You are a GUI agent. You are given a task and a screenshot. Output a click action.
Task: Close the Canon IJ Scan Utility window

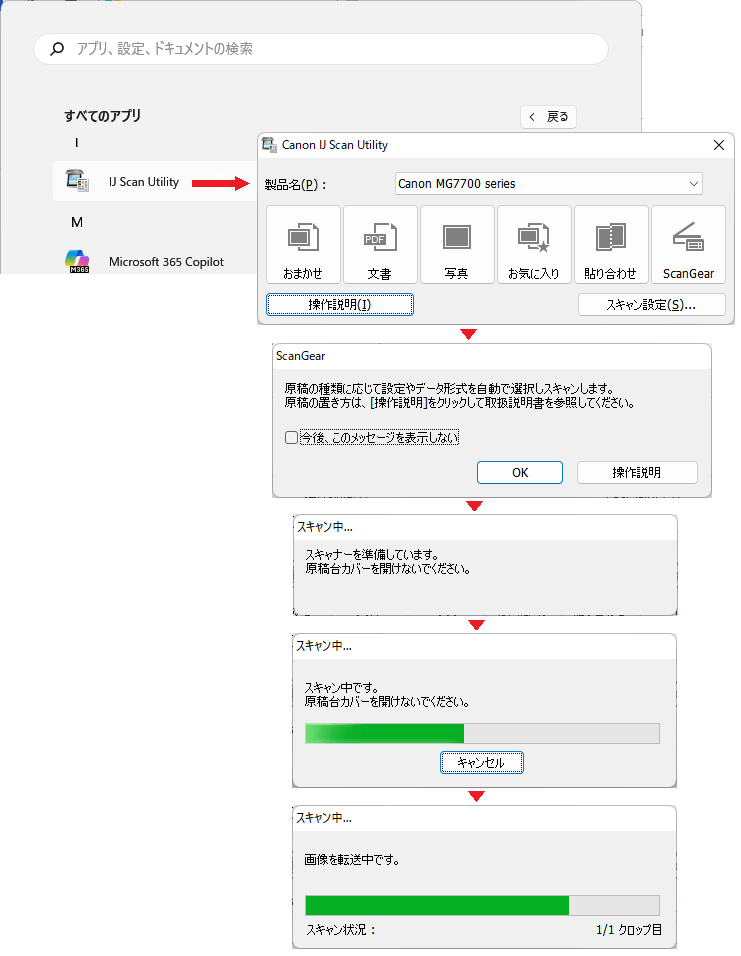click(x=719, y=145)
